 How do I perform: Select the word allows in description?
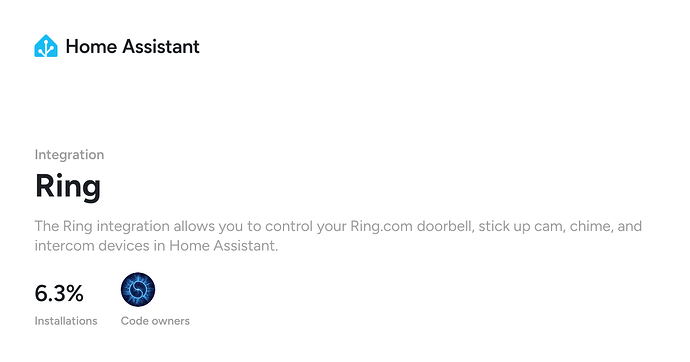pos(194,226)
